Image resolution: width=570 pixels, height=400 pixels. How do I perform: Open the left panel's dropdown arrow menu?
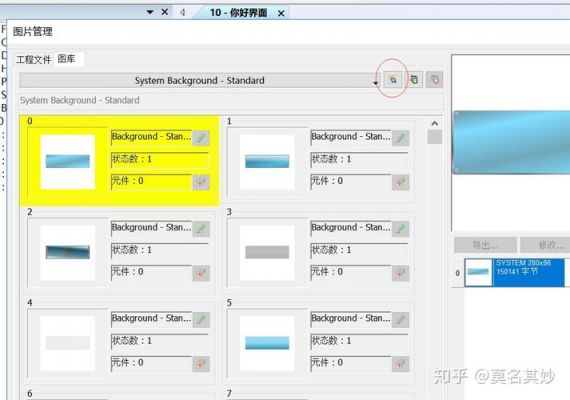click(150, 12)
